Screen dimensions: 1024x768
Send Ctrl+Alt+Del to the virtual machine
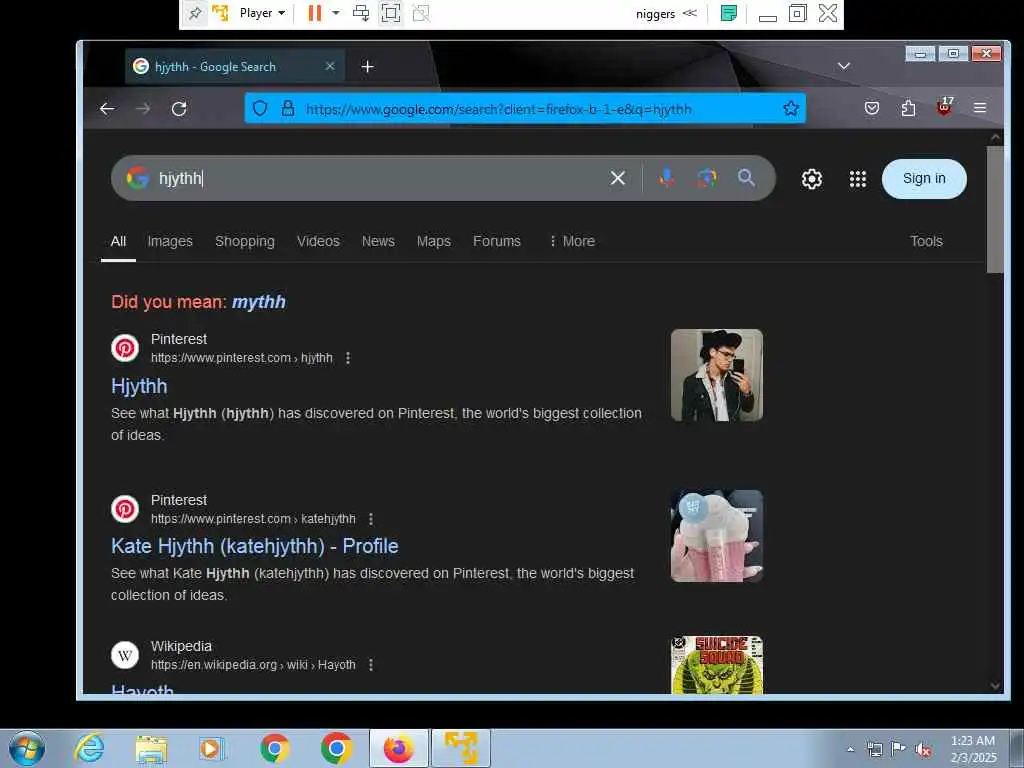point(360,13)
